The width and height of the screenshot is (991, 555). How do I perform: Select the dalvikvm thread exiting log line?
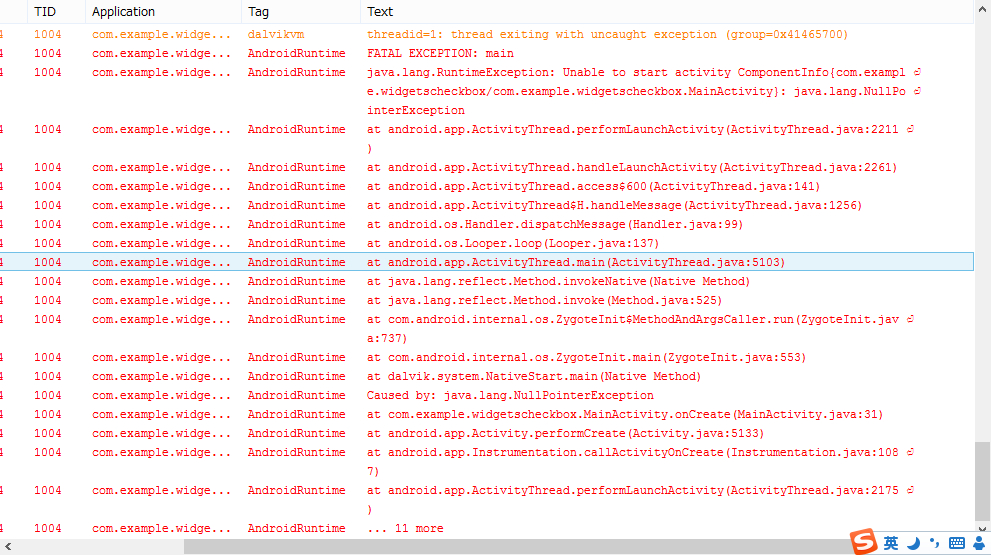(x=606, y=35)
